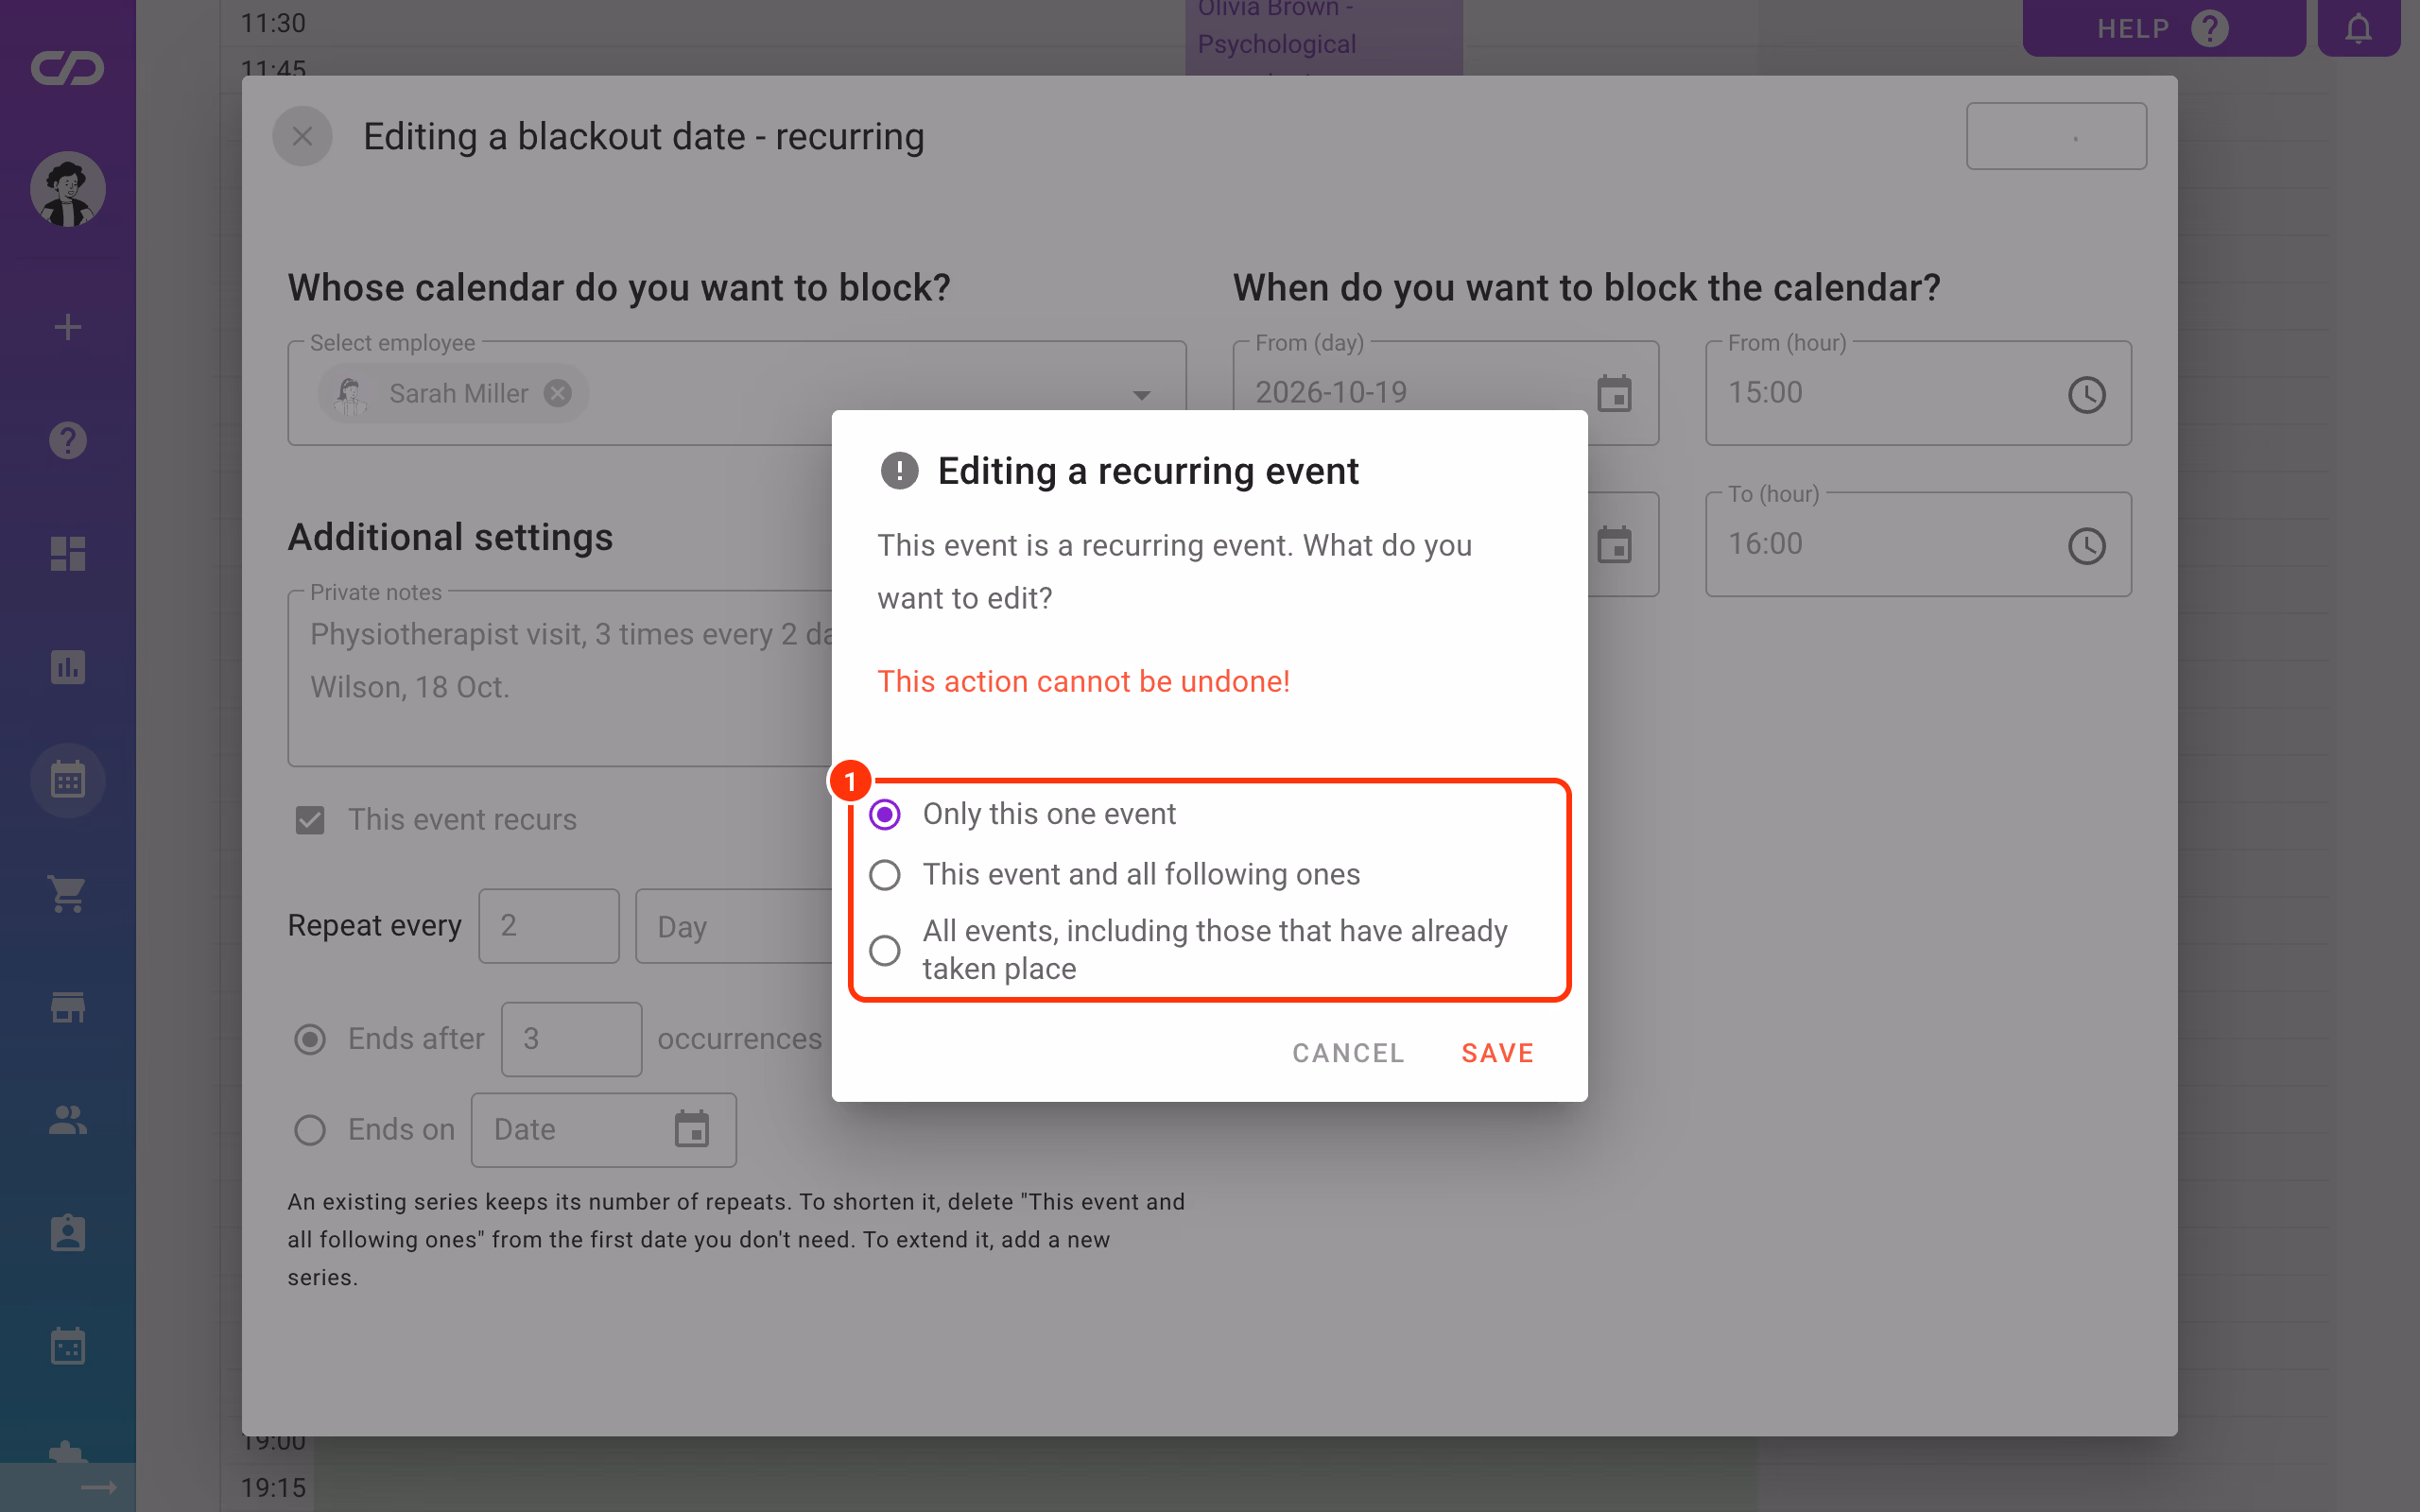
Task: Open the To (day) calendar picker icon
Action: [x=1614, y=545]
